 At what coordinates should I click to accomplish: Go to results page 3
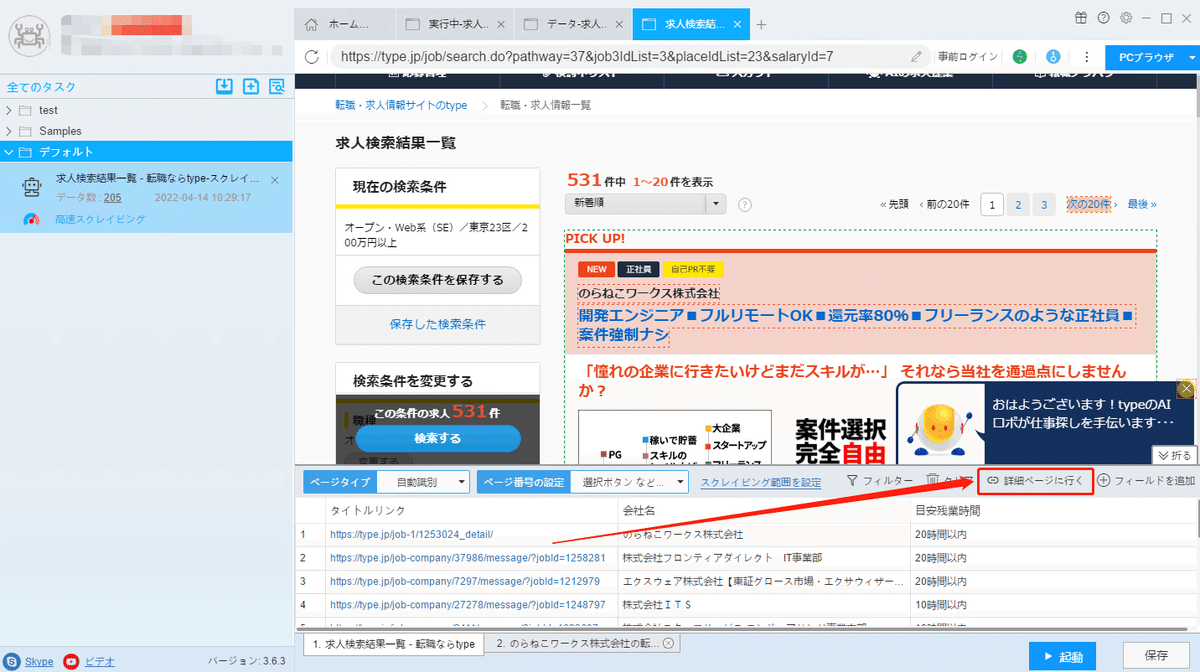(x=1044, y=205)
